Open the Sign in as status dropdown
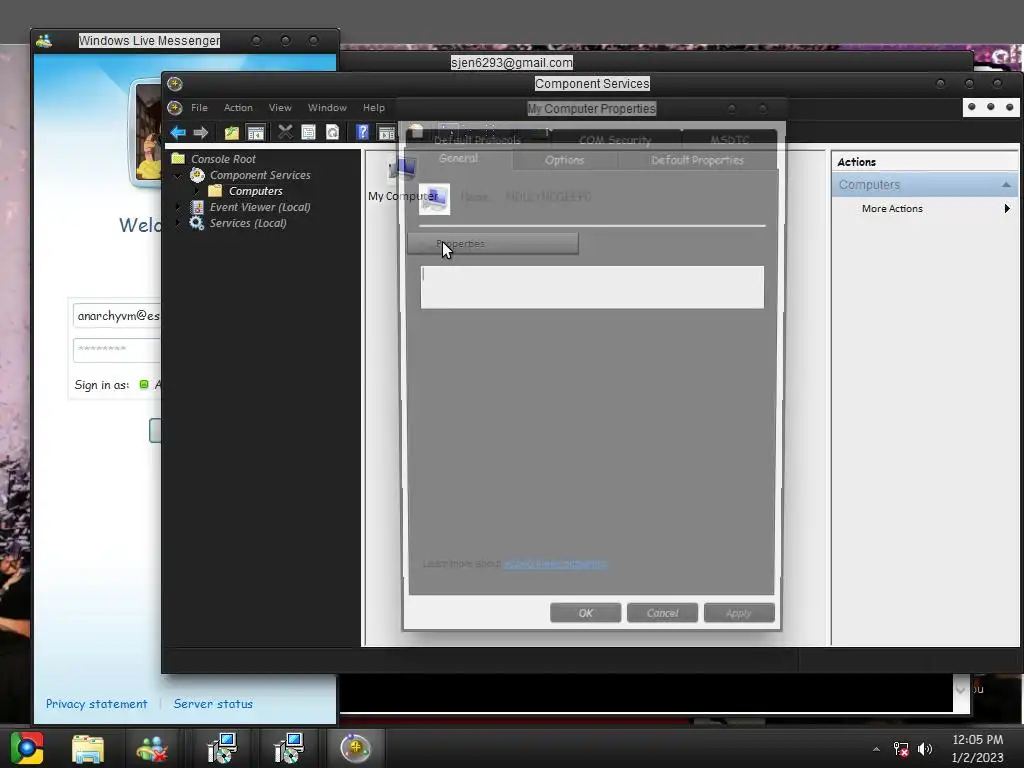Screen dimensions: 1024x768 pos(149,385)
